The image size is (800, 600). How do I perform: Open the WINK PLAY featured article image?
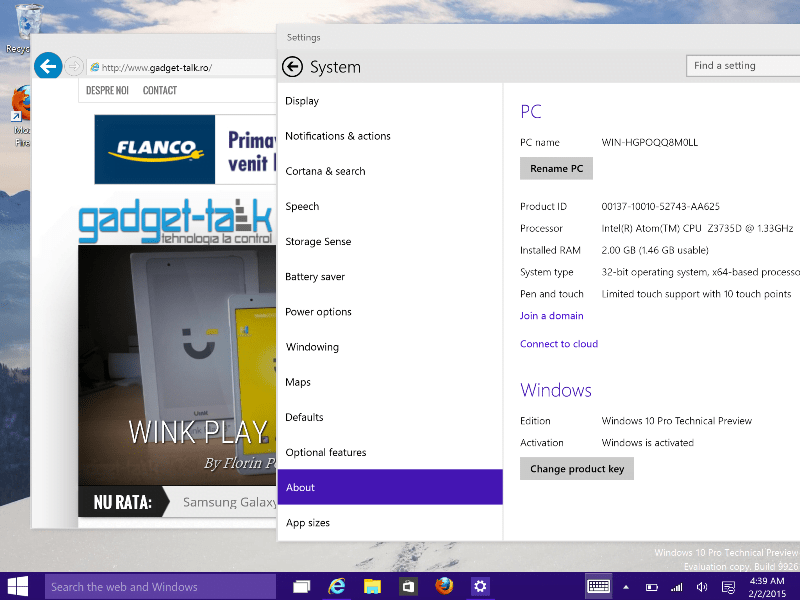click(177, 365)
